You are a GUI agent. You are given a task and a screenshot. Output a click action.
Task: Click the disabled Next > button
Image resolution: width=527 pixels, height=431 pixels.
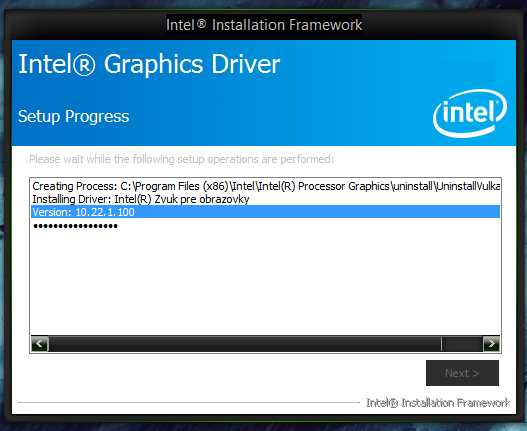click(x=462, y=373)
